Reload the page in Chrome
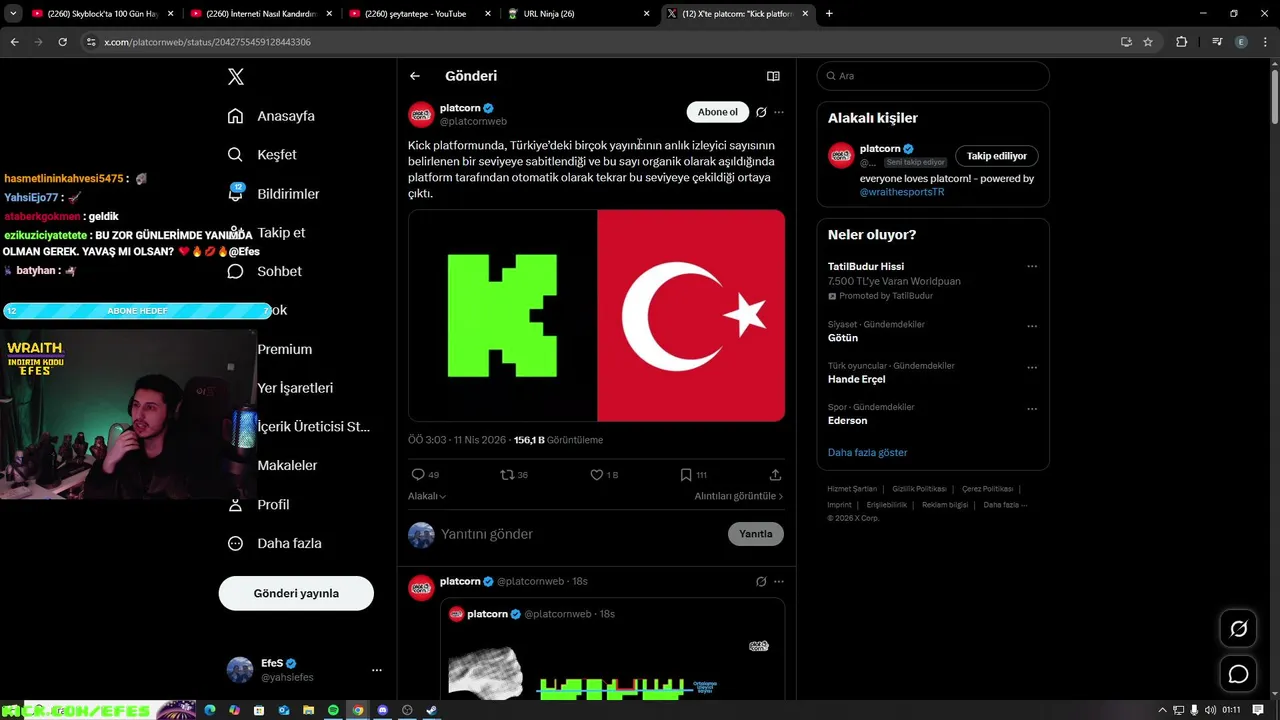The width and height of the screenshot is (1280, 720). 62,42
